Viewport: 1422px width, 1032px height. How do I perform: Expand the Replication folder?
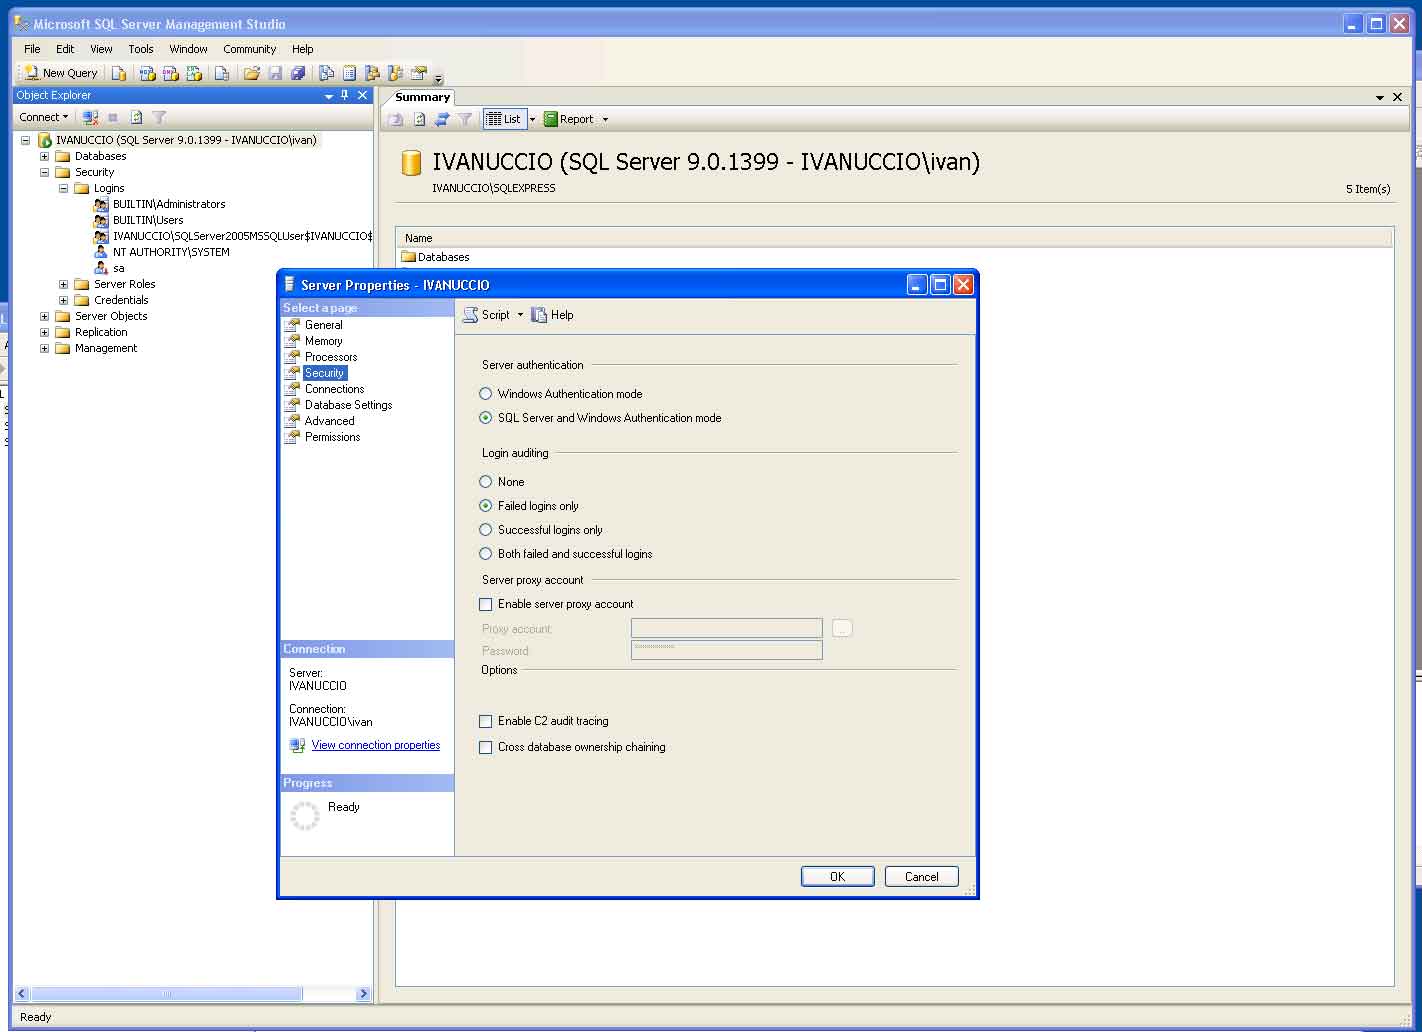44,332
